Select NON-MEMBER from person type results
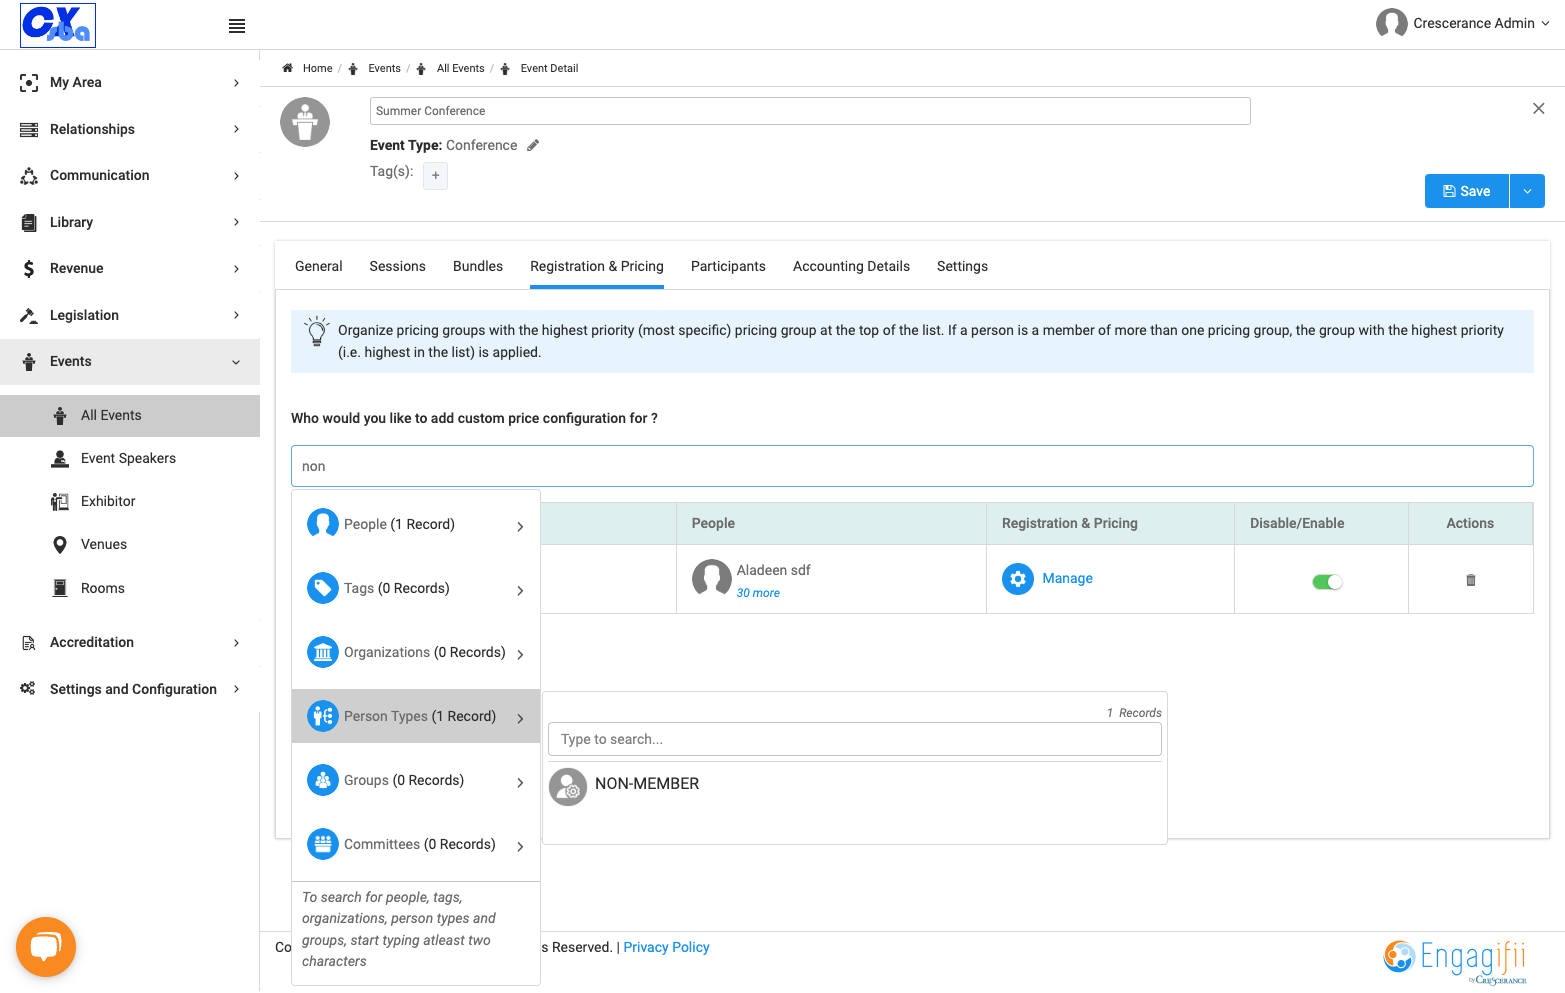The image size is (1565, 993). tap(647, 784)
